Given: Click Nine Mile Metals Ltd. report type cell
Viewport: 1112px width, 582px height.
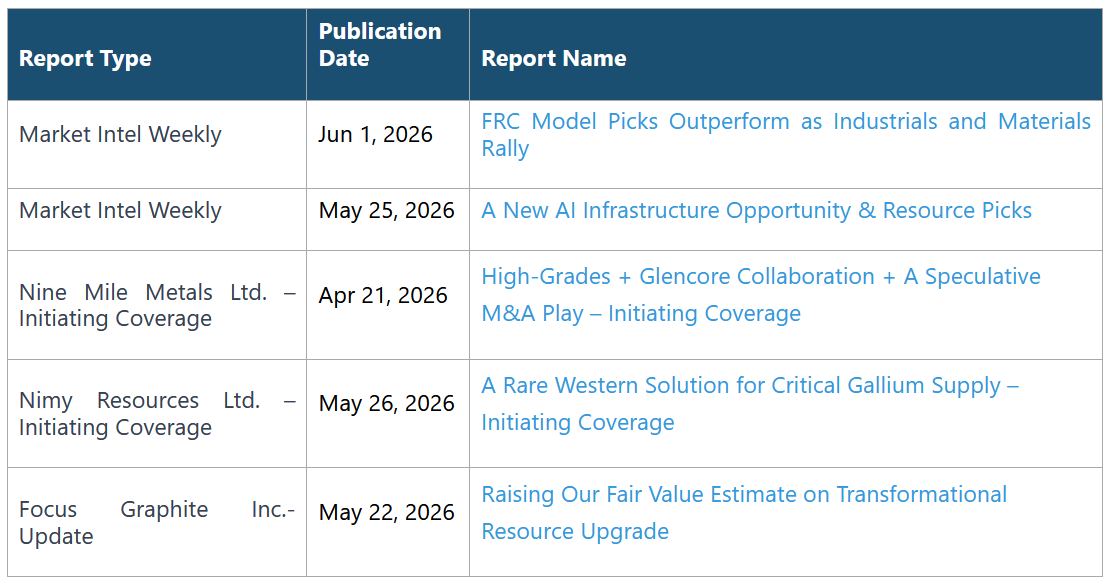Looking at the screenshot, I should point(157,306).
